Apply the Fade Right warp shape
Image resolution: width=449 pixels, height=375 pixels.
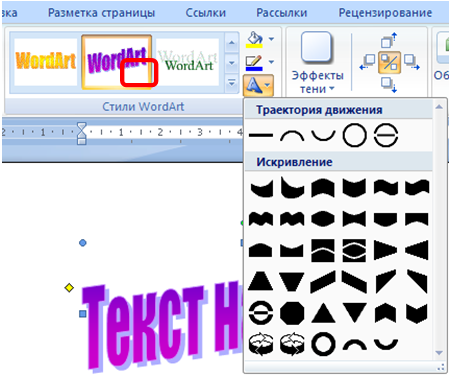[x=386, y=250]
